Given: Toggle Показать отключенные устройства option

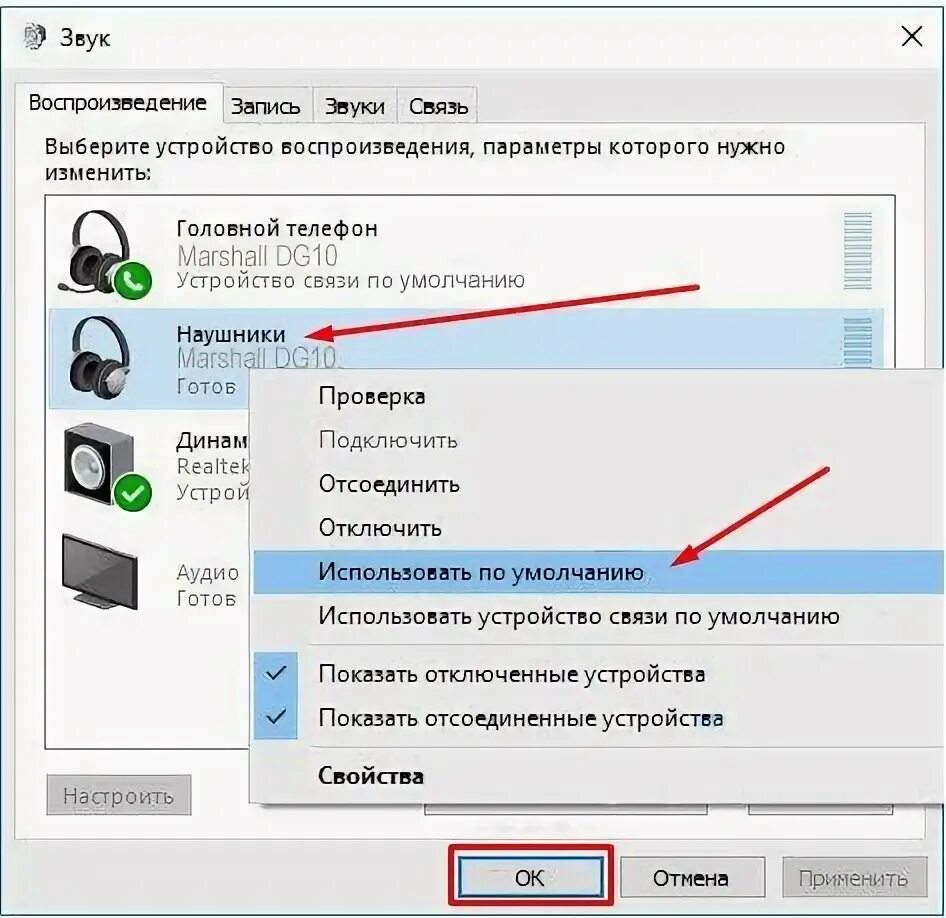Looking at the screenshot, I should (x=512, y=674).
